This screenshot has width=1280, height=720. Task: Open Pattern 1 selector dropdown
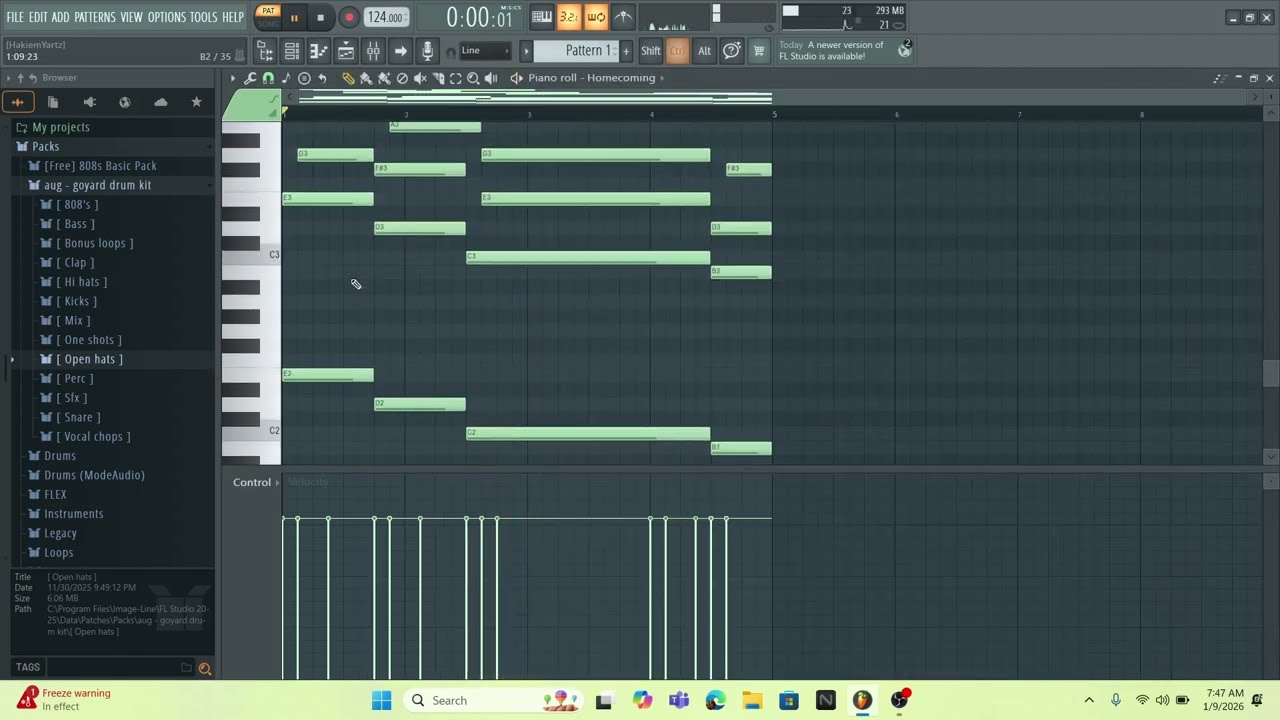pyautogui.click(x=577, y=51)
